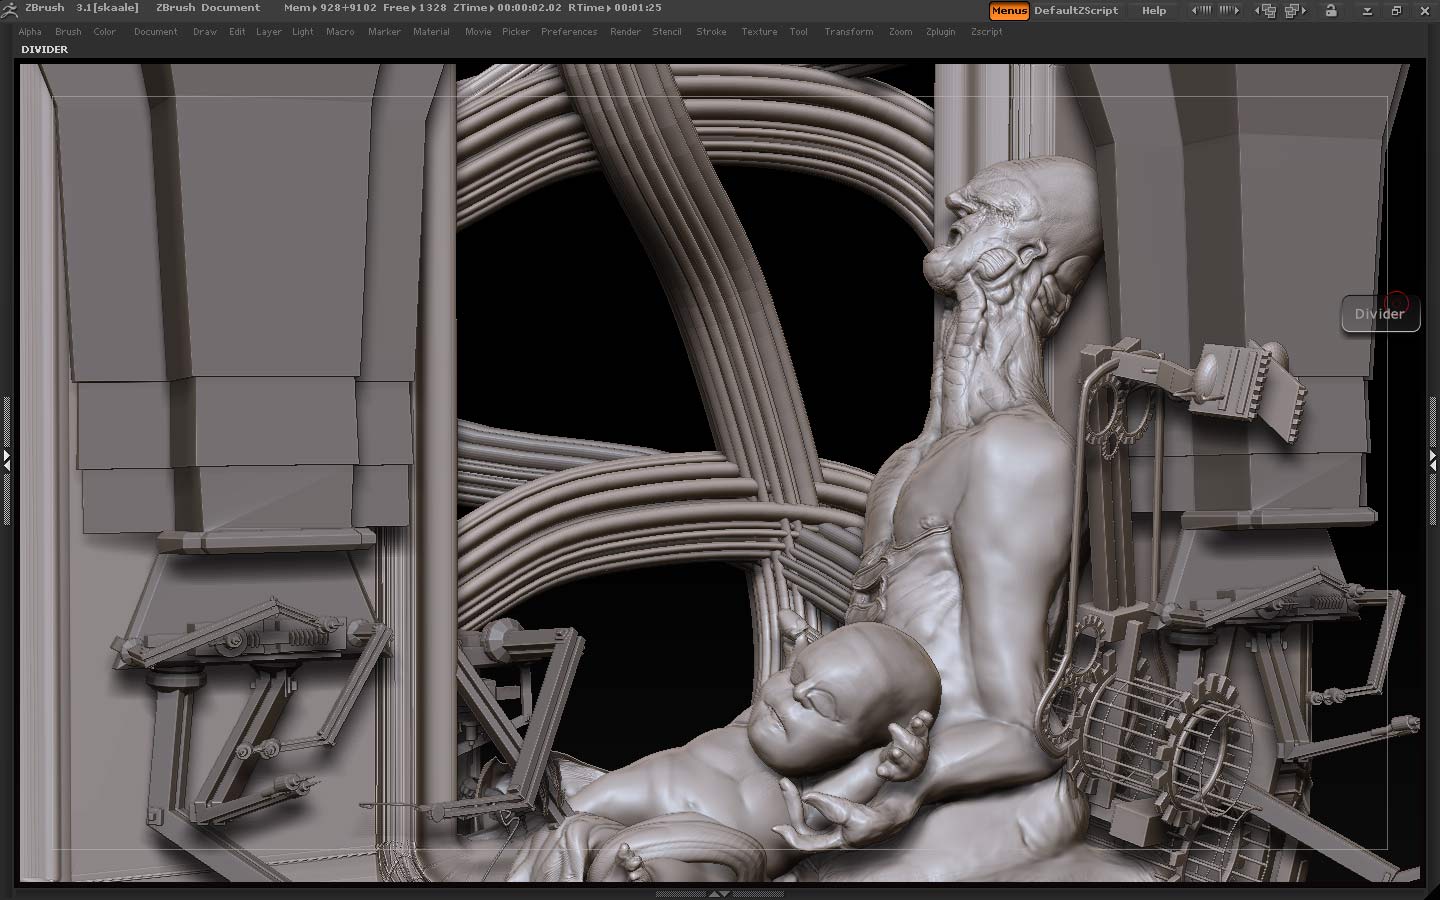Open the Tool menu
1440x900 pixels.
[x=798, y=32]
